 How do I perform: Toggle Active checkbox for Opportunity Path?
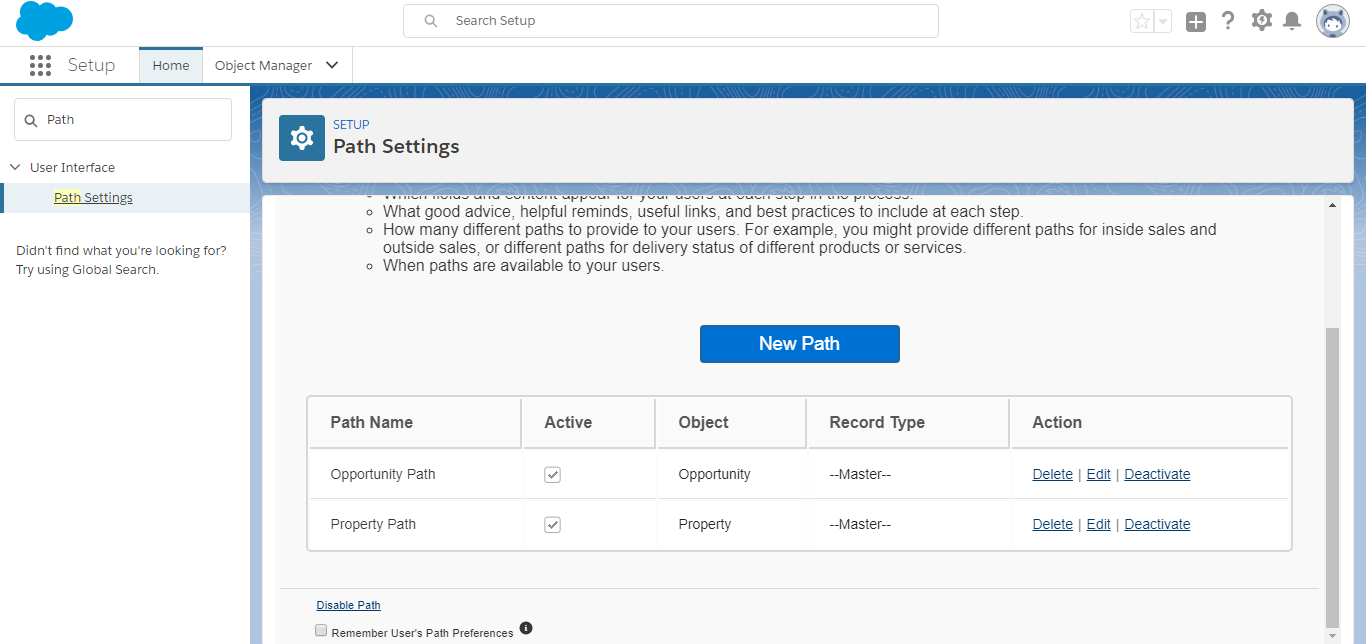[552, 475]
